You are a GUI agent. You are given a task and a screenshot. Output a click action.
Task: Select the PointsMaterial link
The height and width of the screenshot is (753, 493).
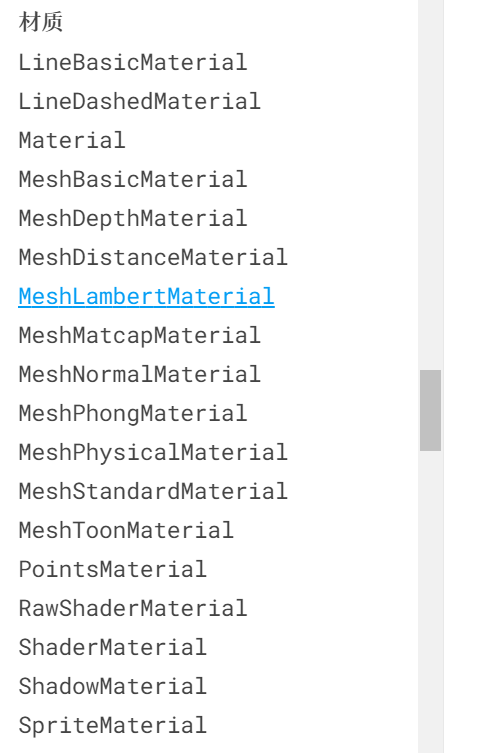112,569
